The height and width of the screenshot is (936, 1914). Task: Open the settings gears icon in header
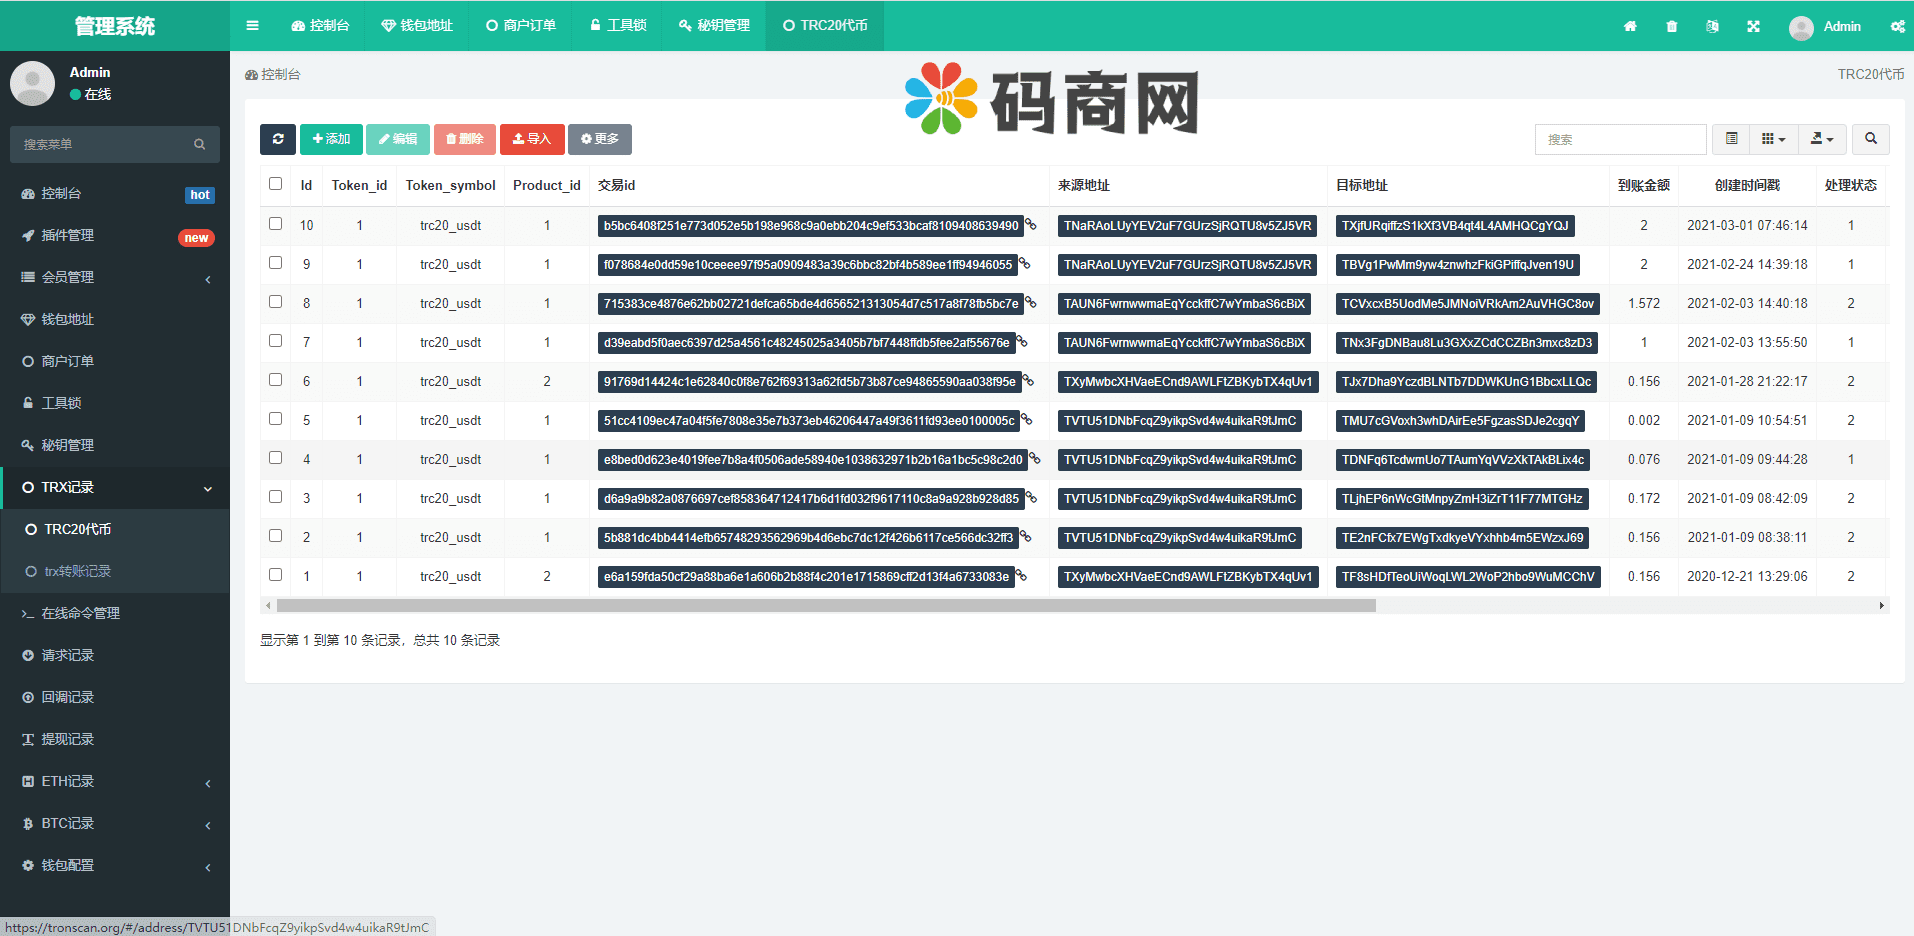pyautogui.click(x=1897, y=26)
